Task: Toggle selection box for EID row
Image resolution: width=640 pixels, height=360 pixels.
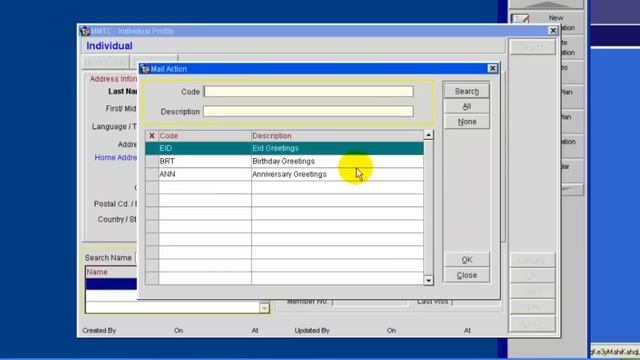Action: [152, 148]
